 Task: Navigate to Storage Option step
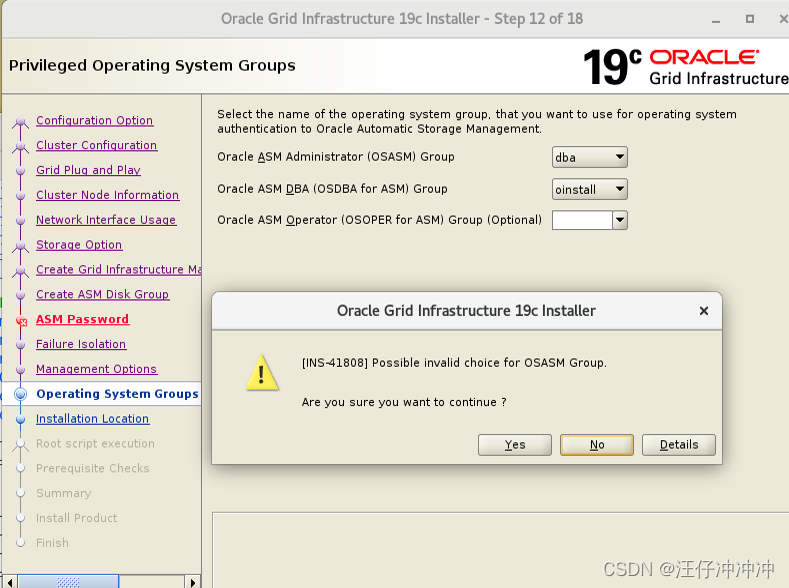pyautogui.click(x=79, y=244)
